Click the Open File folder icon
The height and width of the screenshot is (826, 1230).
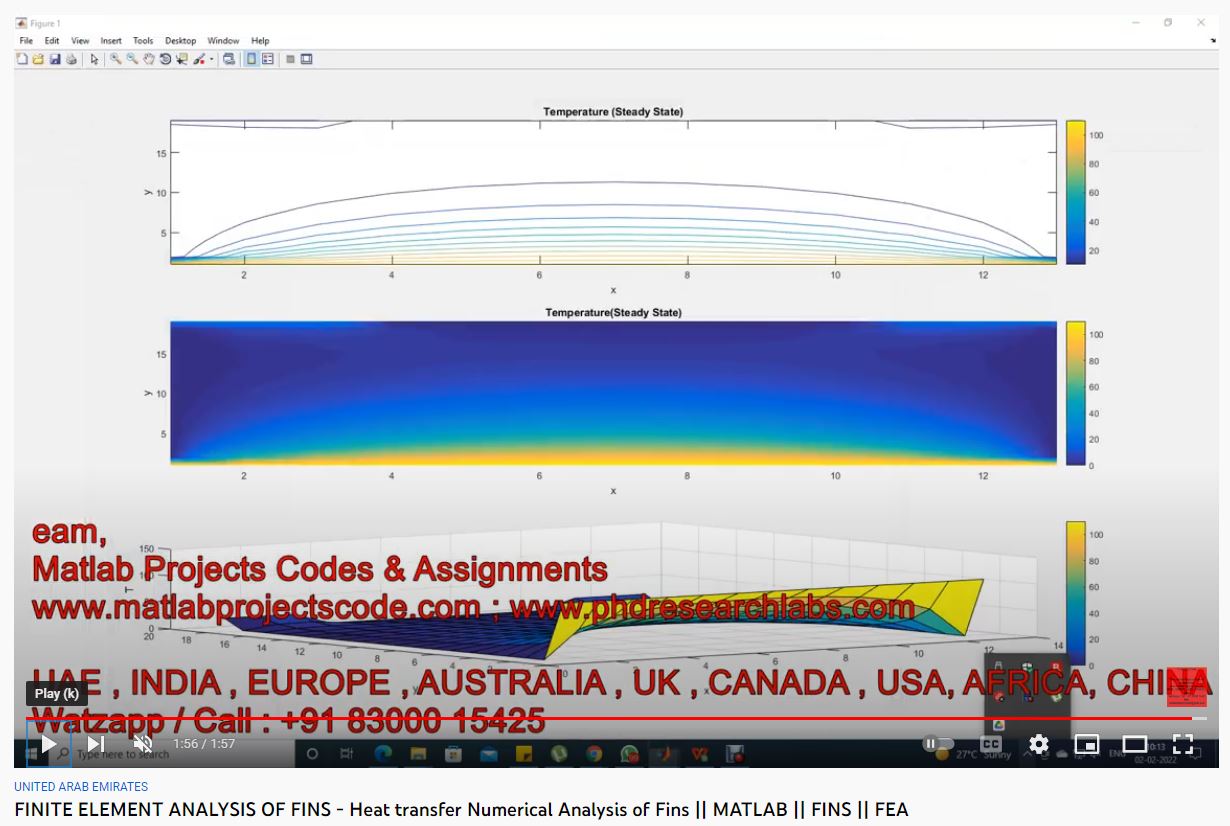pos(38,59)
